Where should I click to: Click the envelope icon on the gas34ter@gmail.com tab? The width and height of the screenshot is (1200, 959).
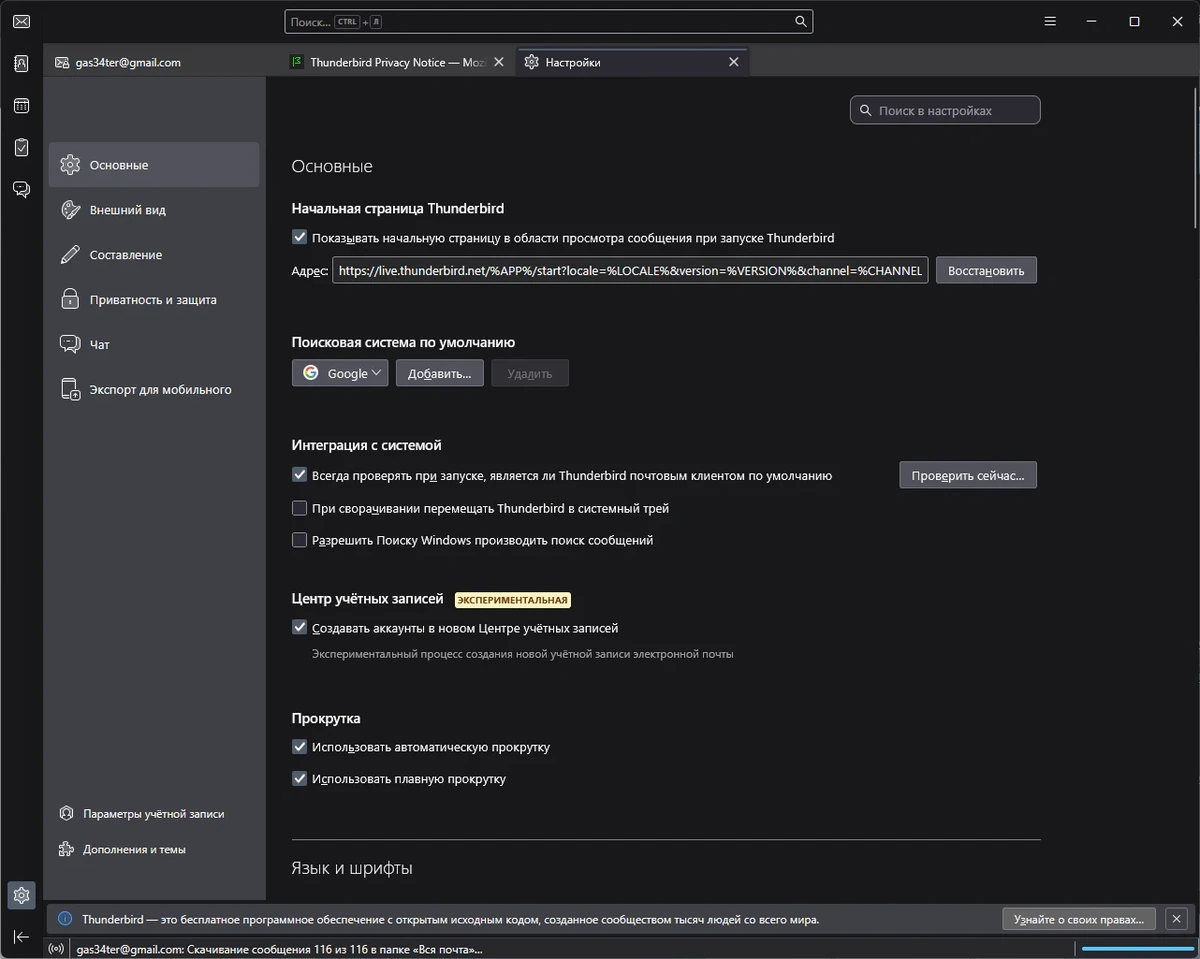click(x=63, y=62)
